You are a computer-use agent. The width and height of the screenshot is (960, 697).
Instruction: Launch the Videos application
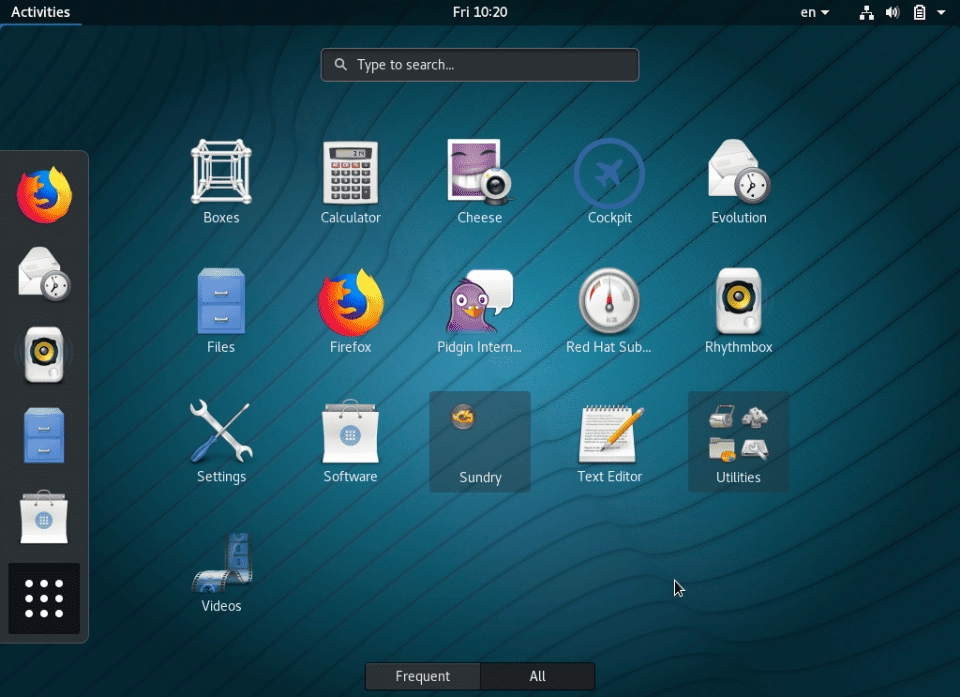tap(221, 571)
